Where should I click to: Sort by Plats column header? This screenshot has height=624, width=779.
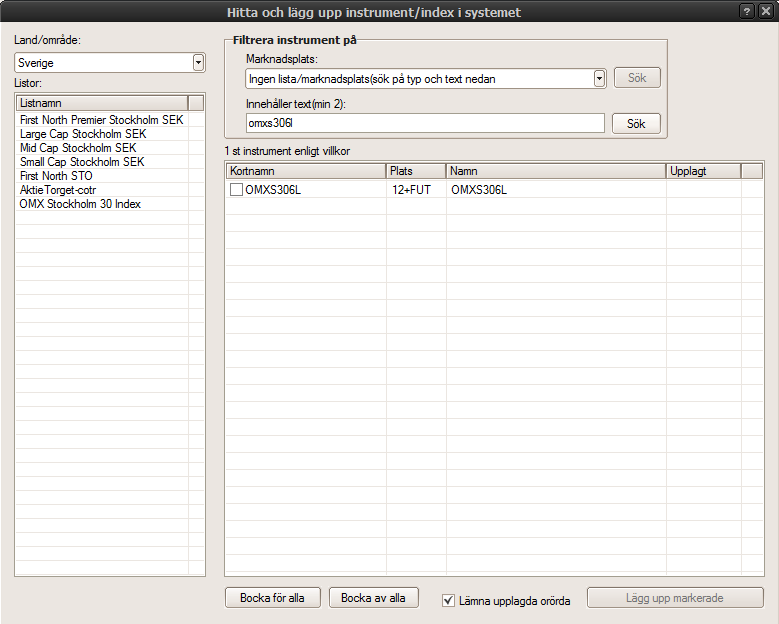[x=415, y=171]
